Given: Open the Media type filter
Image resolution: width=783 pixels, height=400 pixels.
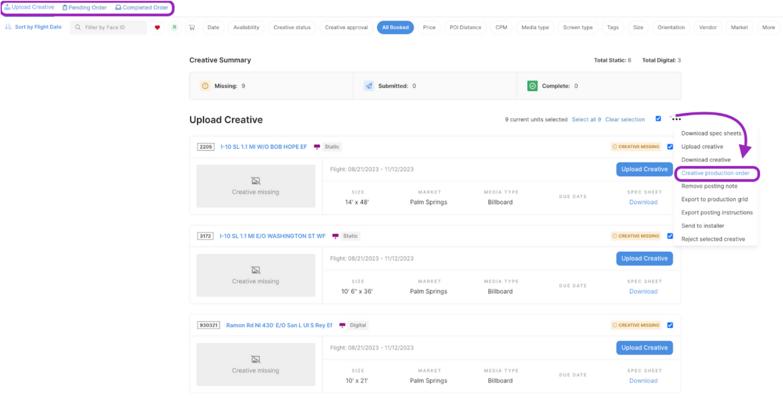Looking at the screenshot, I should (x=535, y=27).
